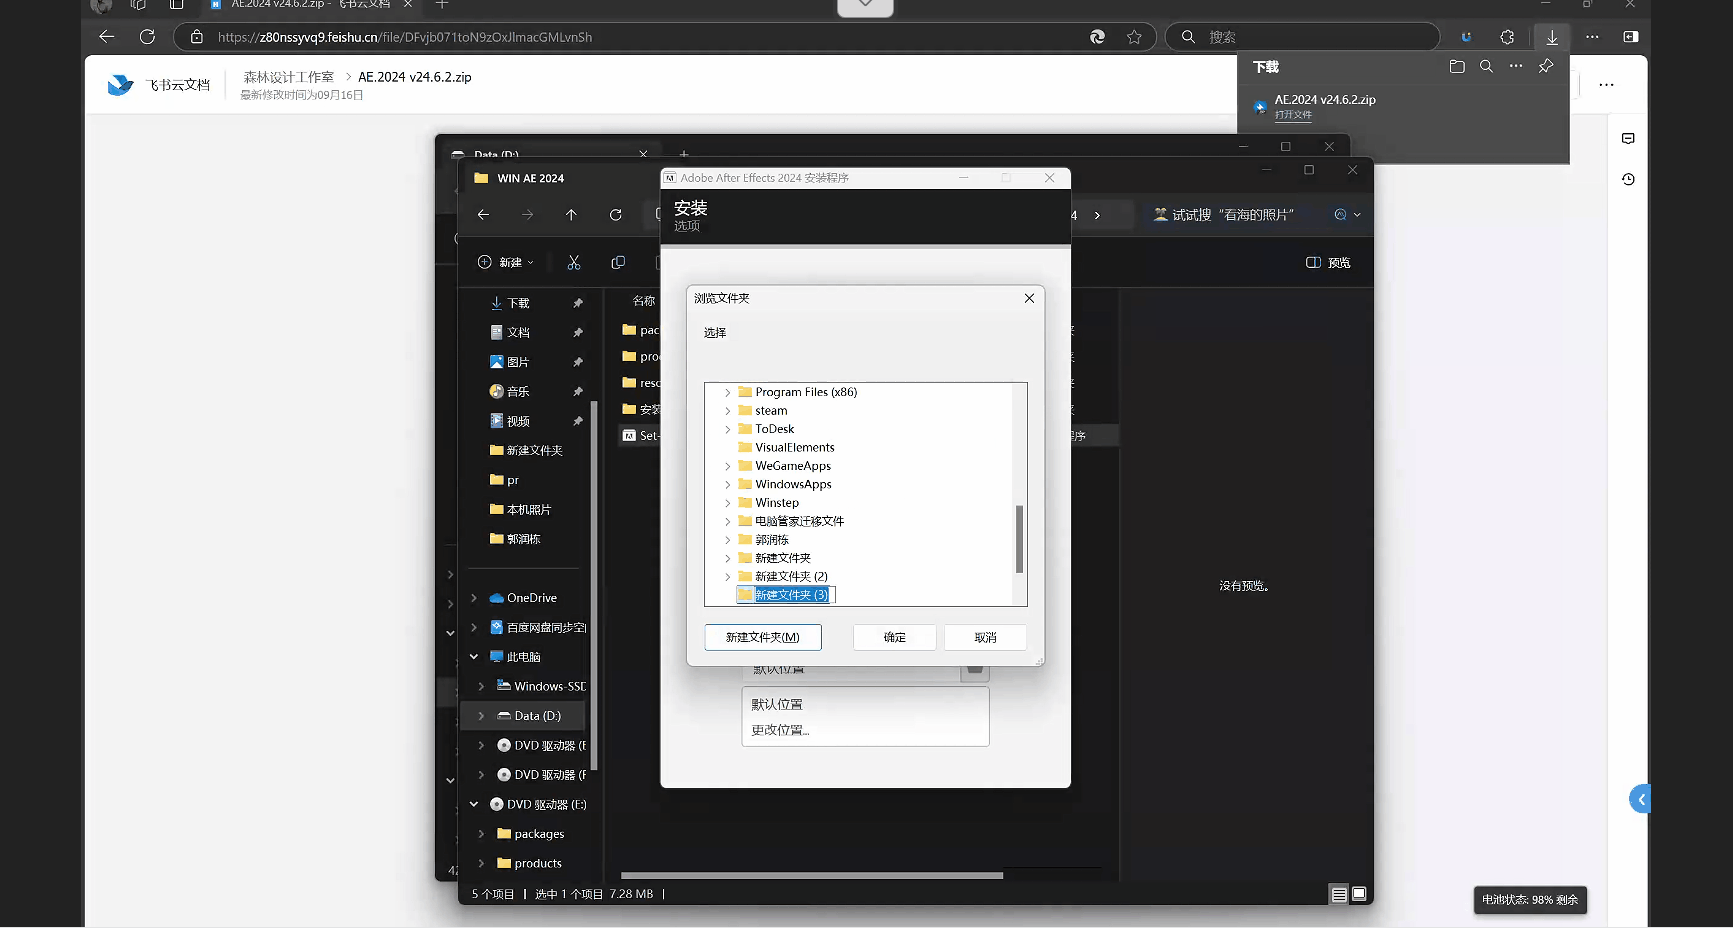
Task: Pin the downloads panel
Action: tap(1546, 67)
